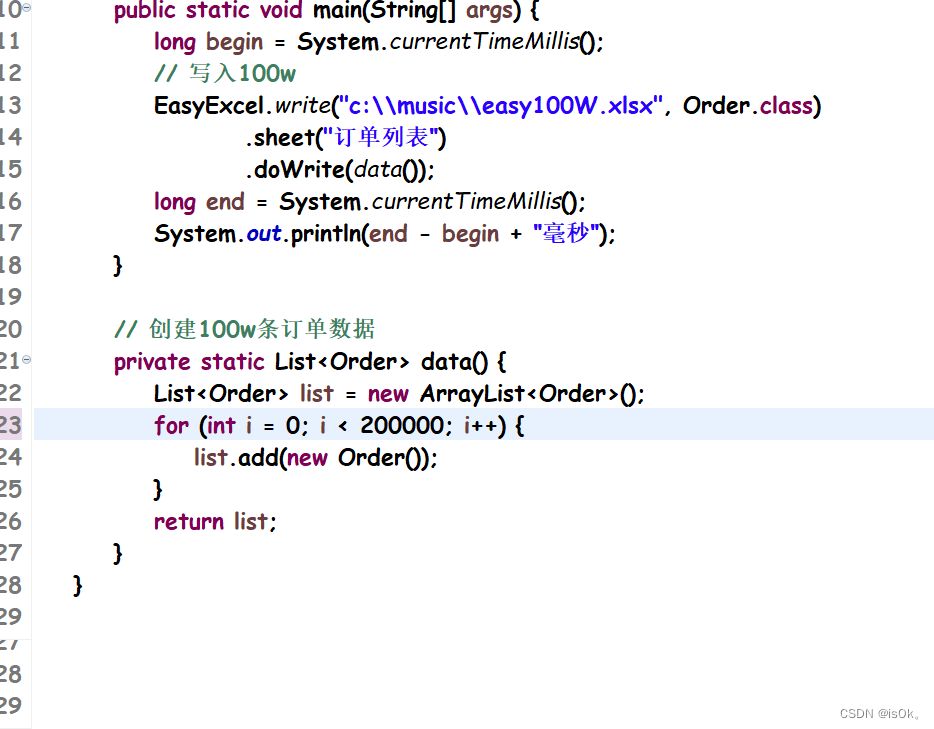Collapse the main method fold marker
Image resolution: width=934 pixels, height=729 pixels.
pos(28,8)
